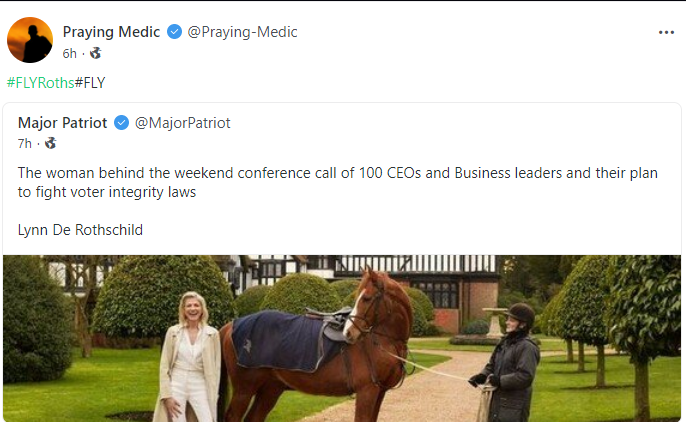This screenshot has width=686, height=422.
Task: Click Major Patriot's blue verified badge
Action: pyautogui.click(x=122, y=123)
